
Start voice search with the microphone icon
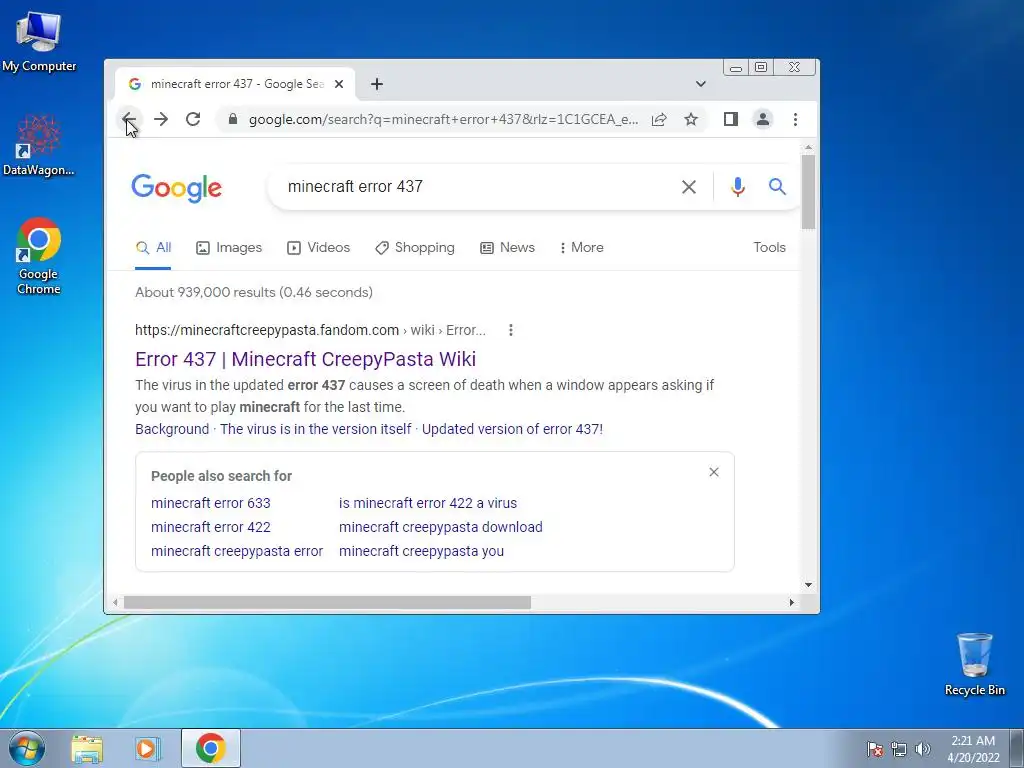[737, 187]
